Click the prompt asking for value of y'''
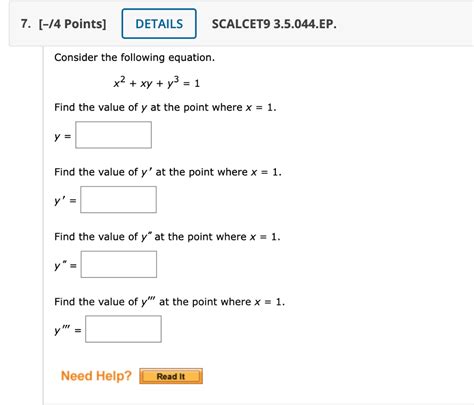This screenshot has height=405, width=474. (x=169, y=302)
